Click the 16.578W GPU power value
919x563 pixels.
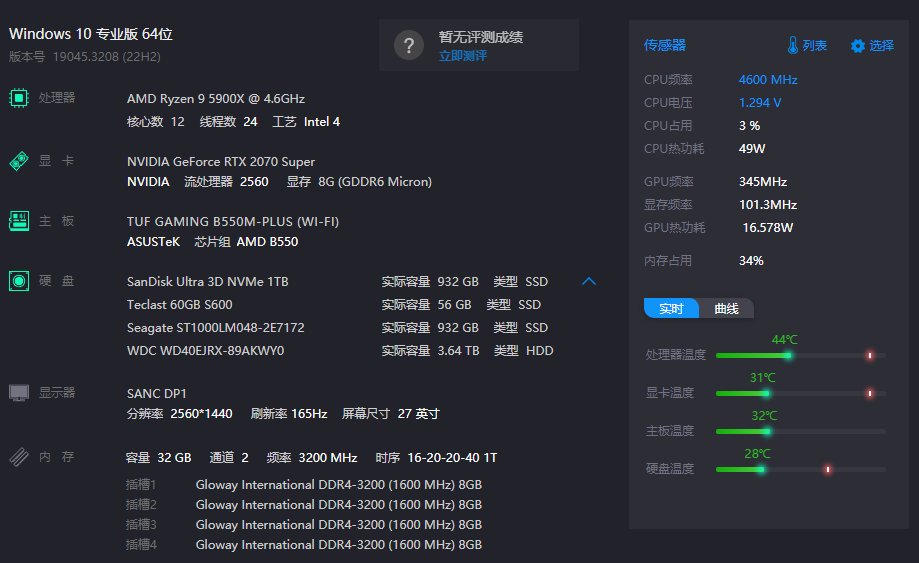pos(768,227)
